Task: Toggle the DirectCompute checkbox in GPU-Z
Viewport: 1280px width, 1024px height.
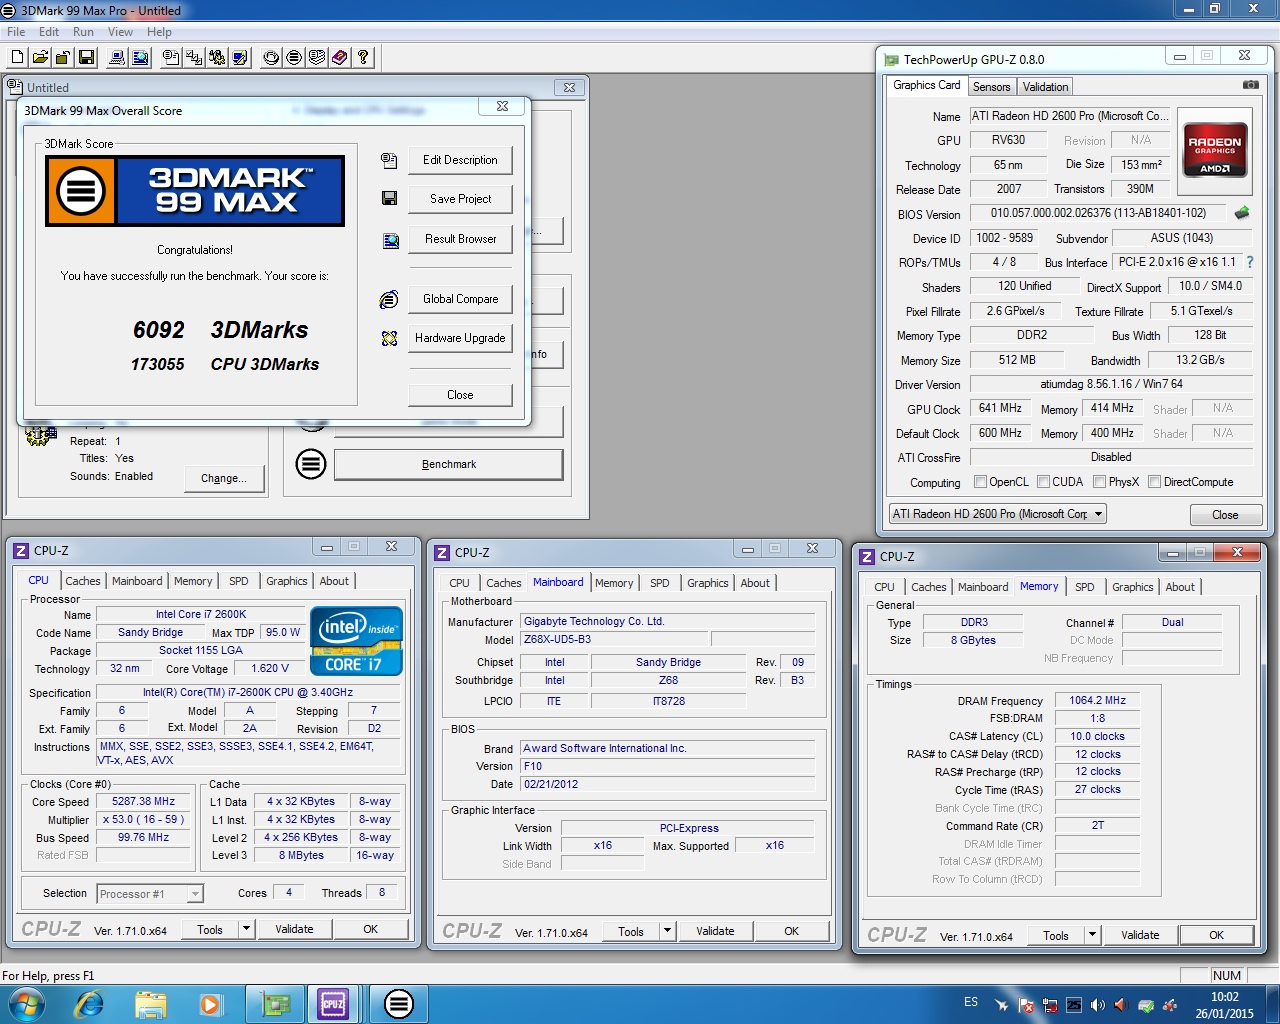Action: coord(1154,482)
